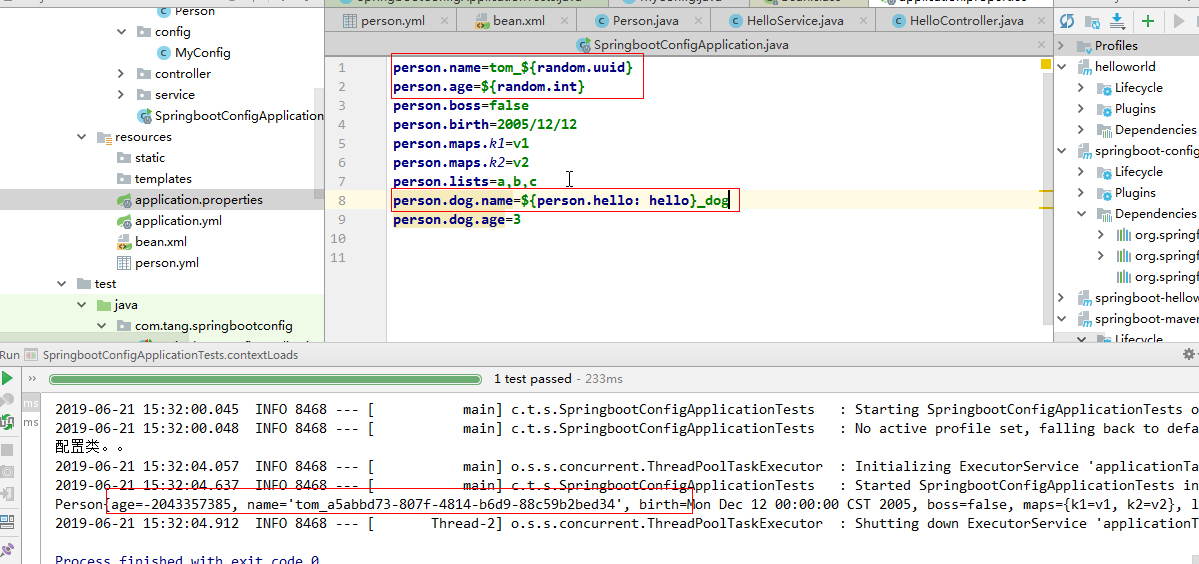The image size is (1199, 564).
Task: Expand Profiles node in Maven panel
Action: [1062, 46]
